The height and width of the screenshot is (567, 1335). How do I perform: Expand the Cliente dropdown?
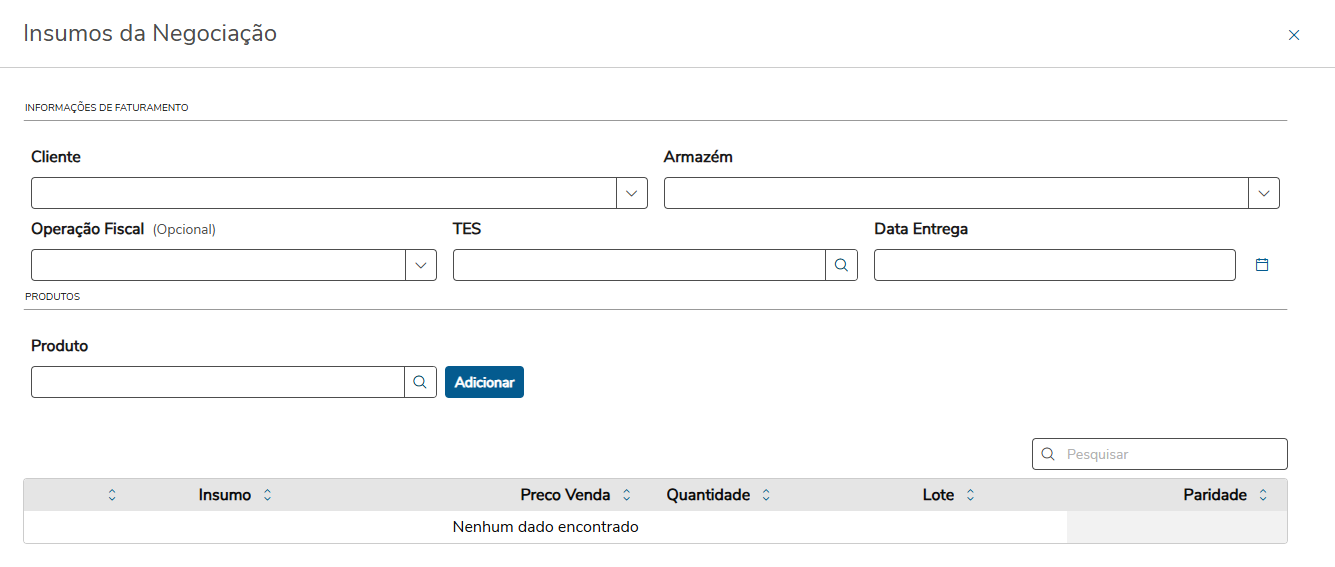[x=631, y=193]
